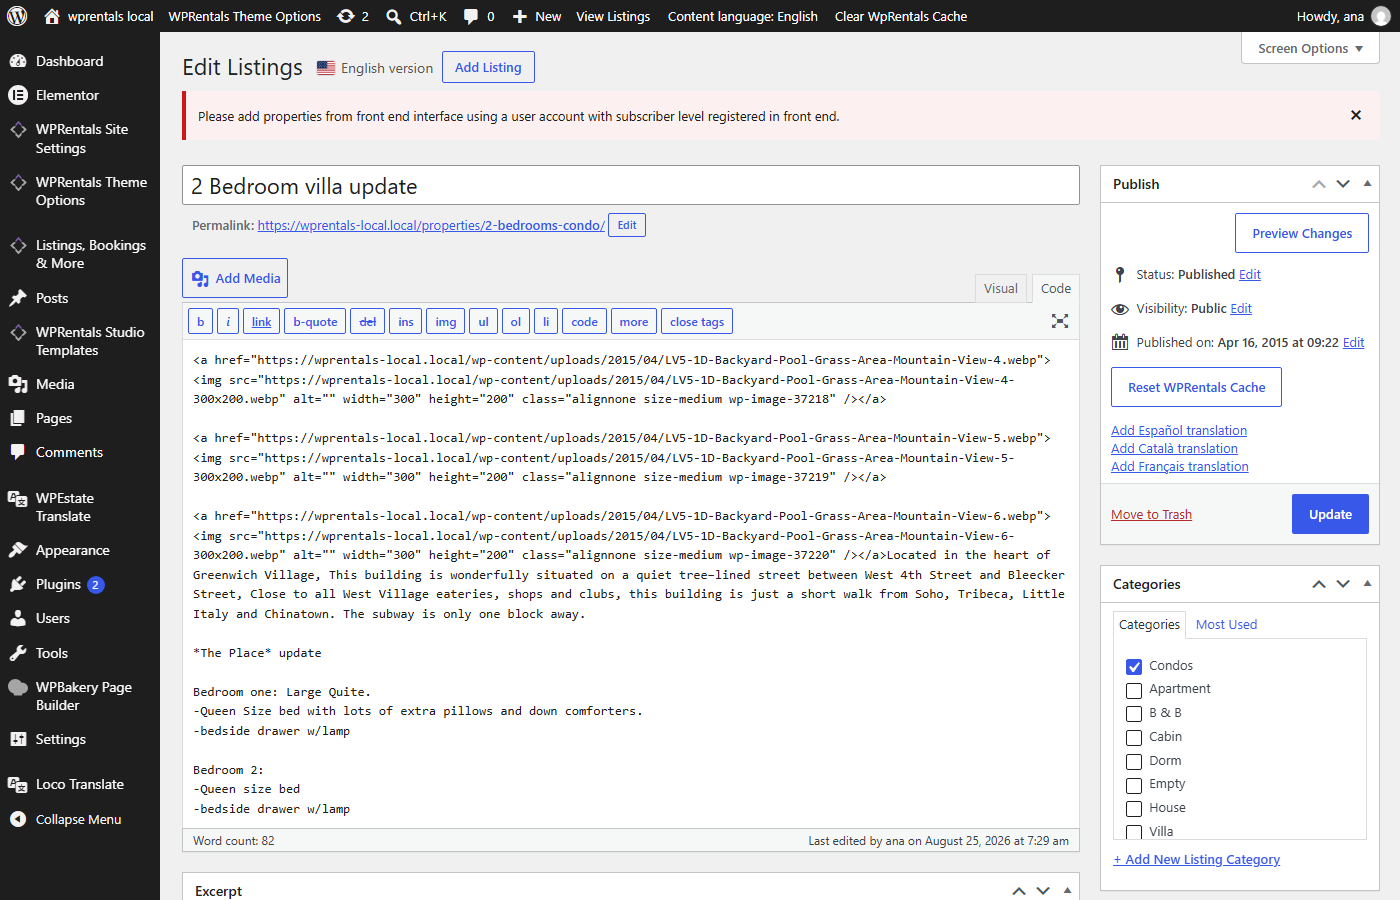This screenshot has width=1400, height=900.
Task: Click Edit button next to permalink
Action: [x=627, y=225]
